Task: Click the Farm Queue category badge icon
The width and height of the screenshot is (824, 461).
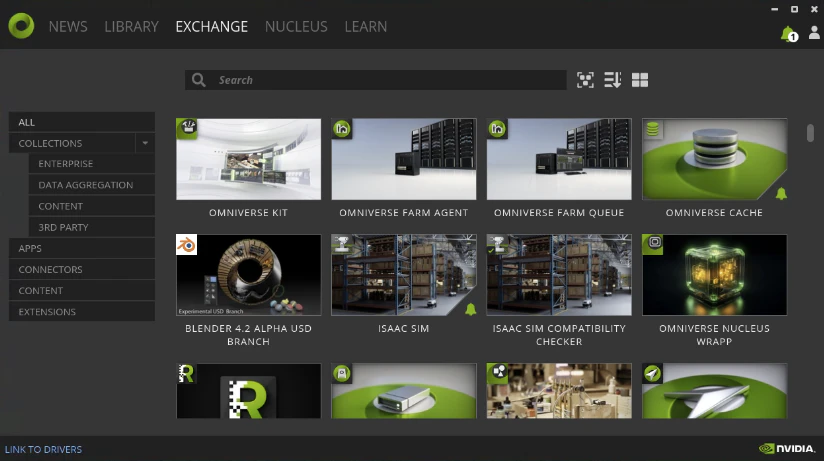Action: [x=497, y=128]
